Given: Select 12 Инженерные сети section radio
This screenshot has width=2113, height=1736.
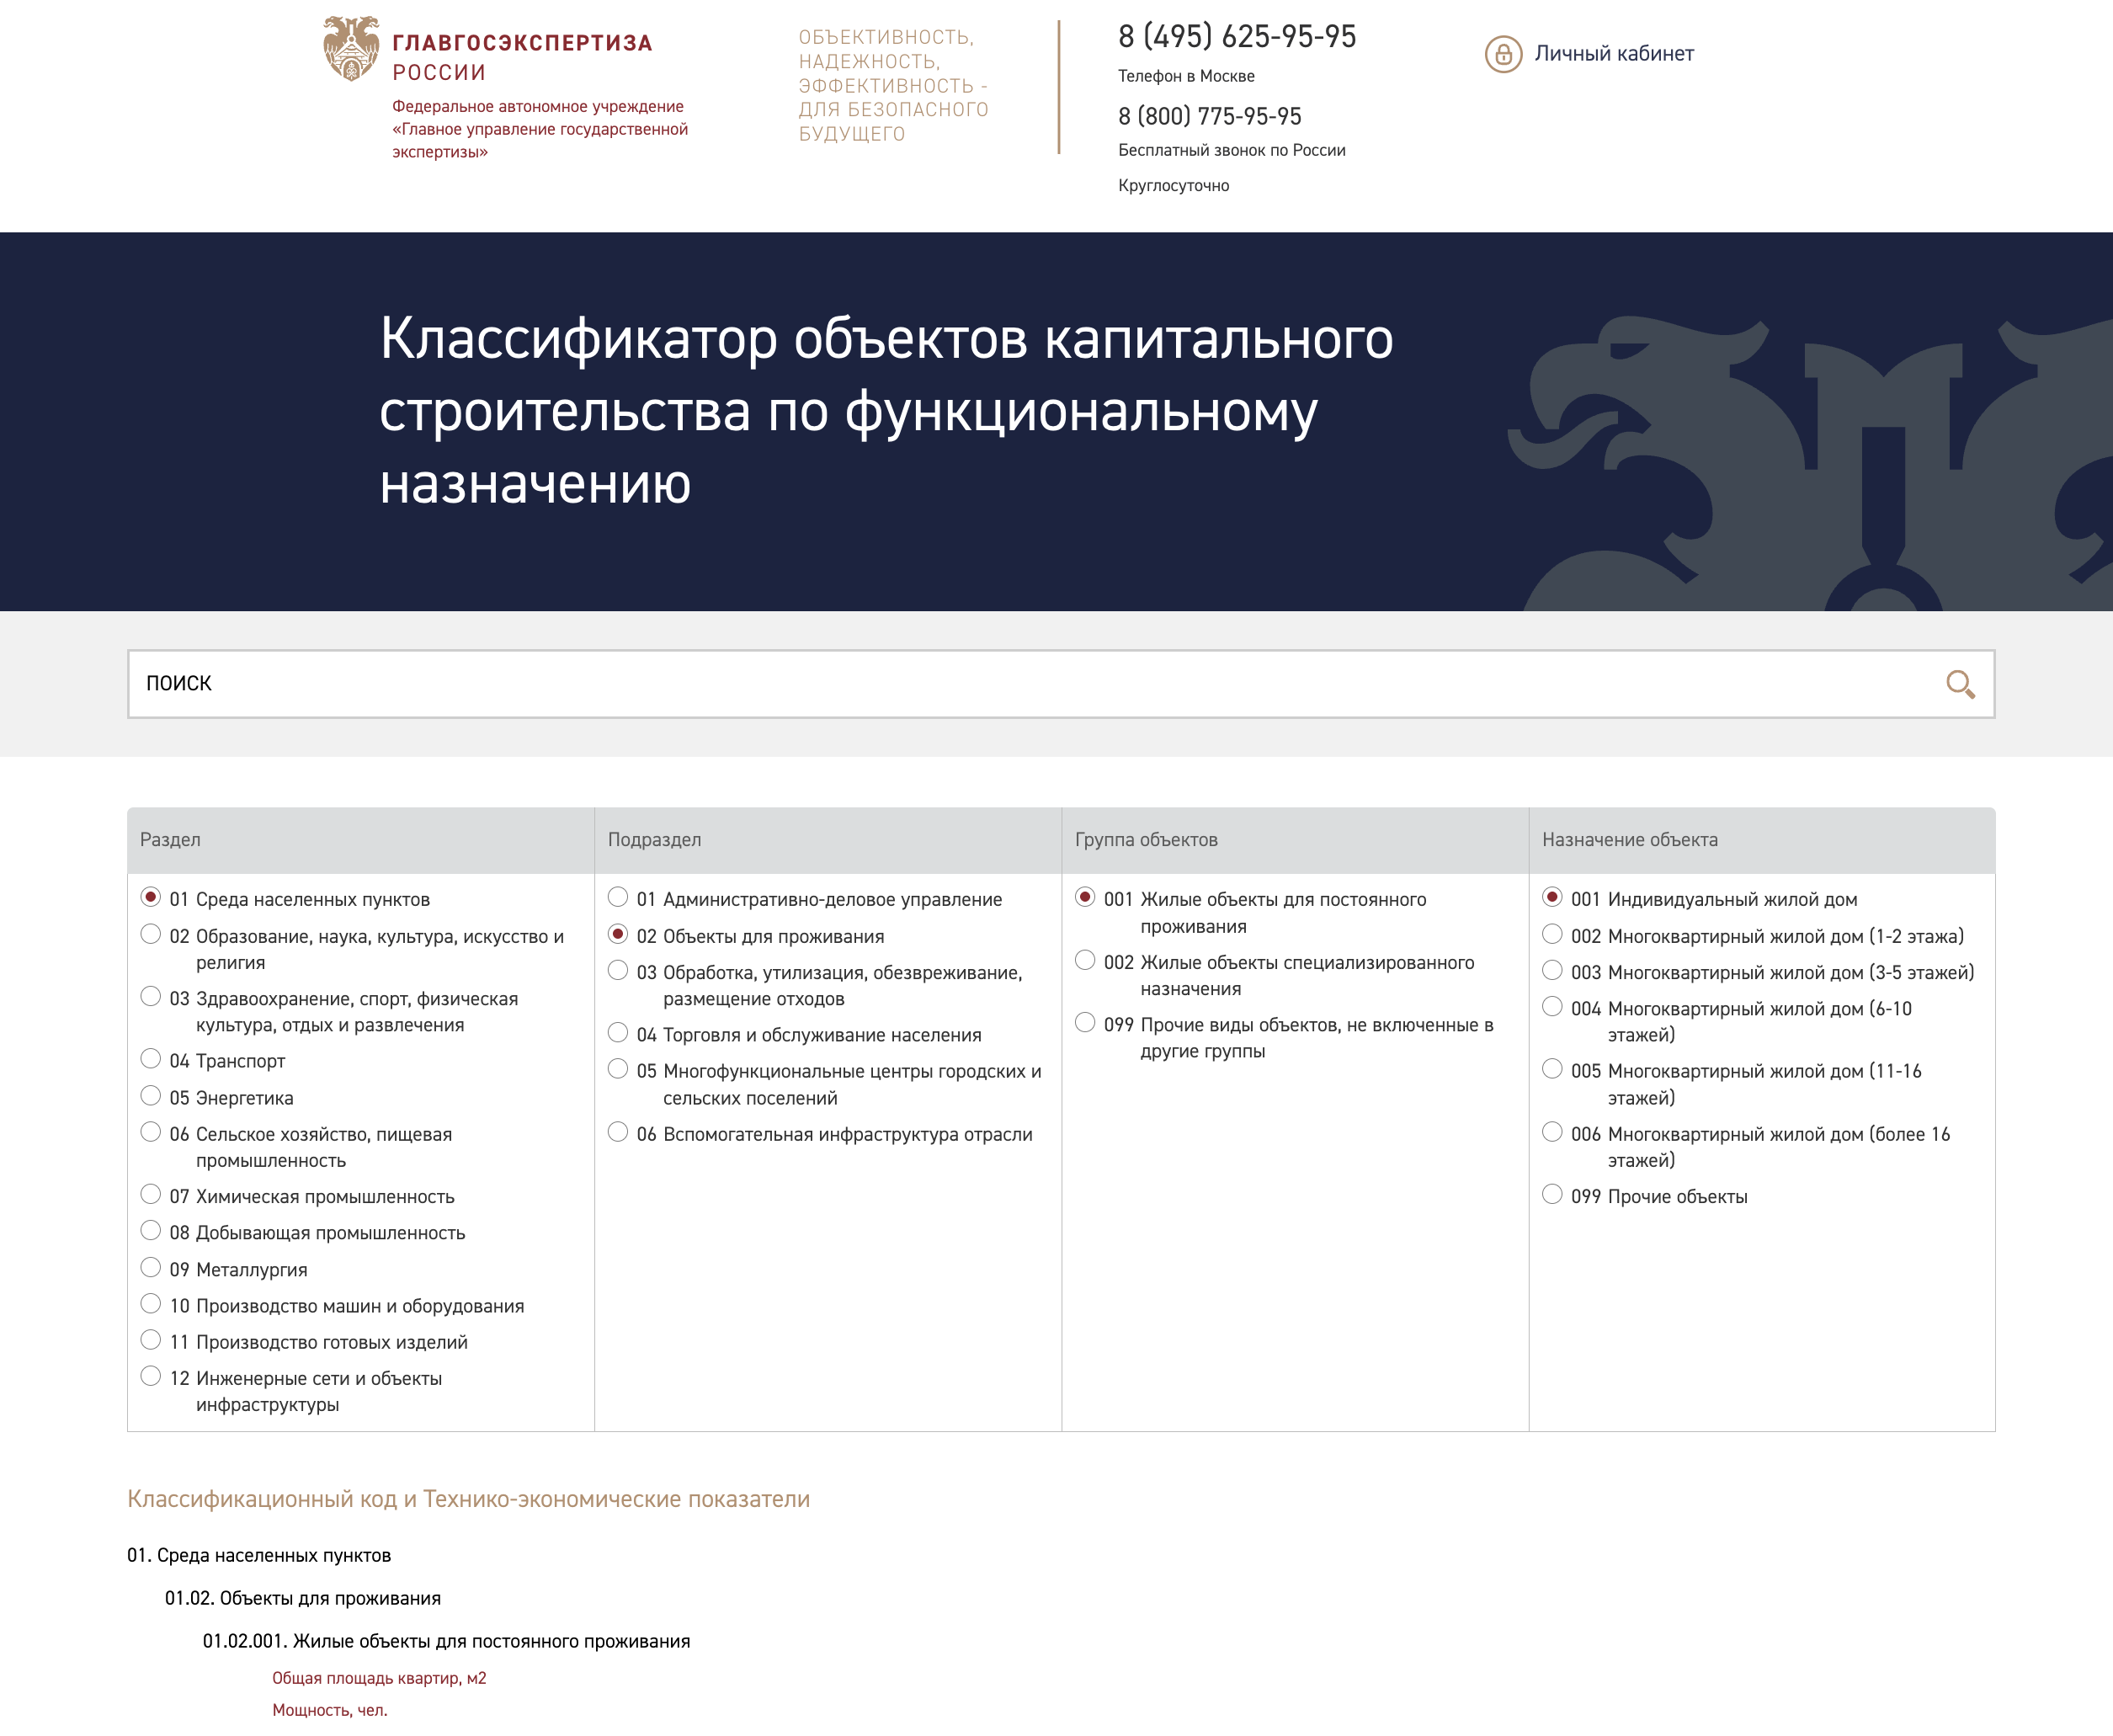Looking at the screenshot, I should pyautogui.click(x=151, y=1376).
